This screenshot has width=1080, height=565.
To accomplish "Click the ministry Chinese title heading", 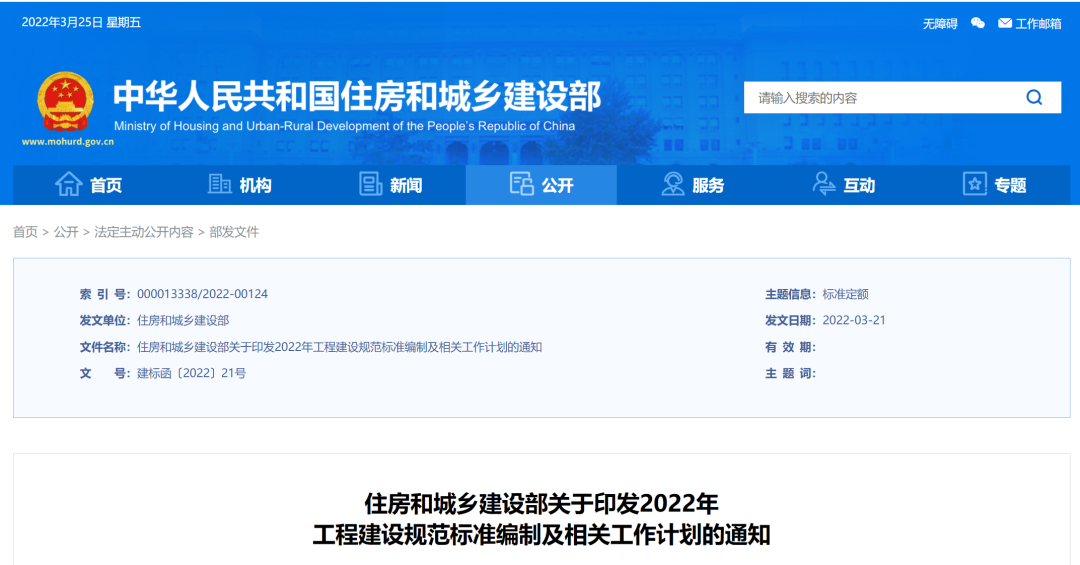I will click(357, 96).
